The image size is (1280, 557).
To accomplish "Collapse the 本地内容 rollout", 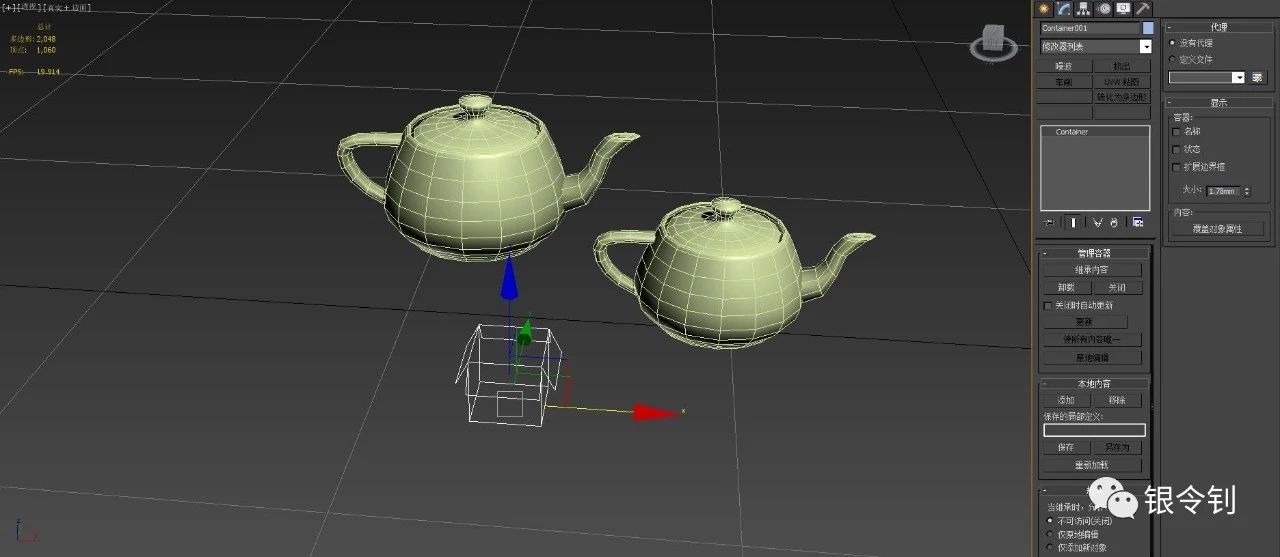I will (x=1094, y=383).
